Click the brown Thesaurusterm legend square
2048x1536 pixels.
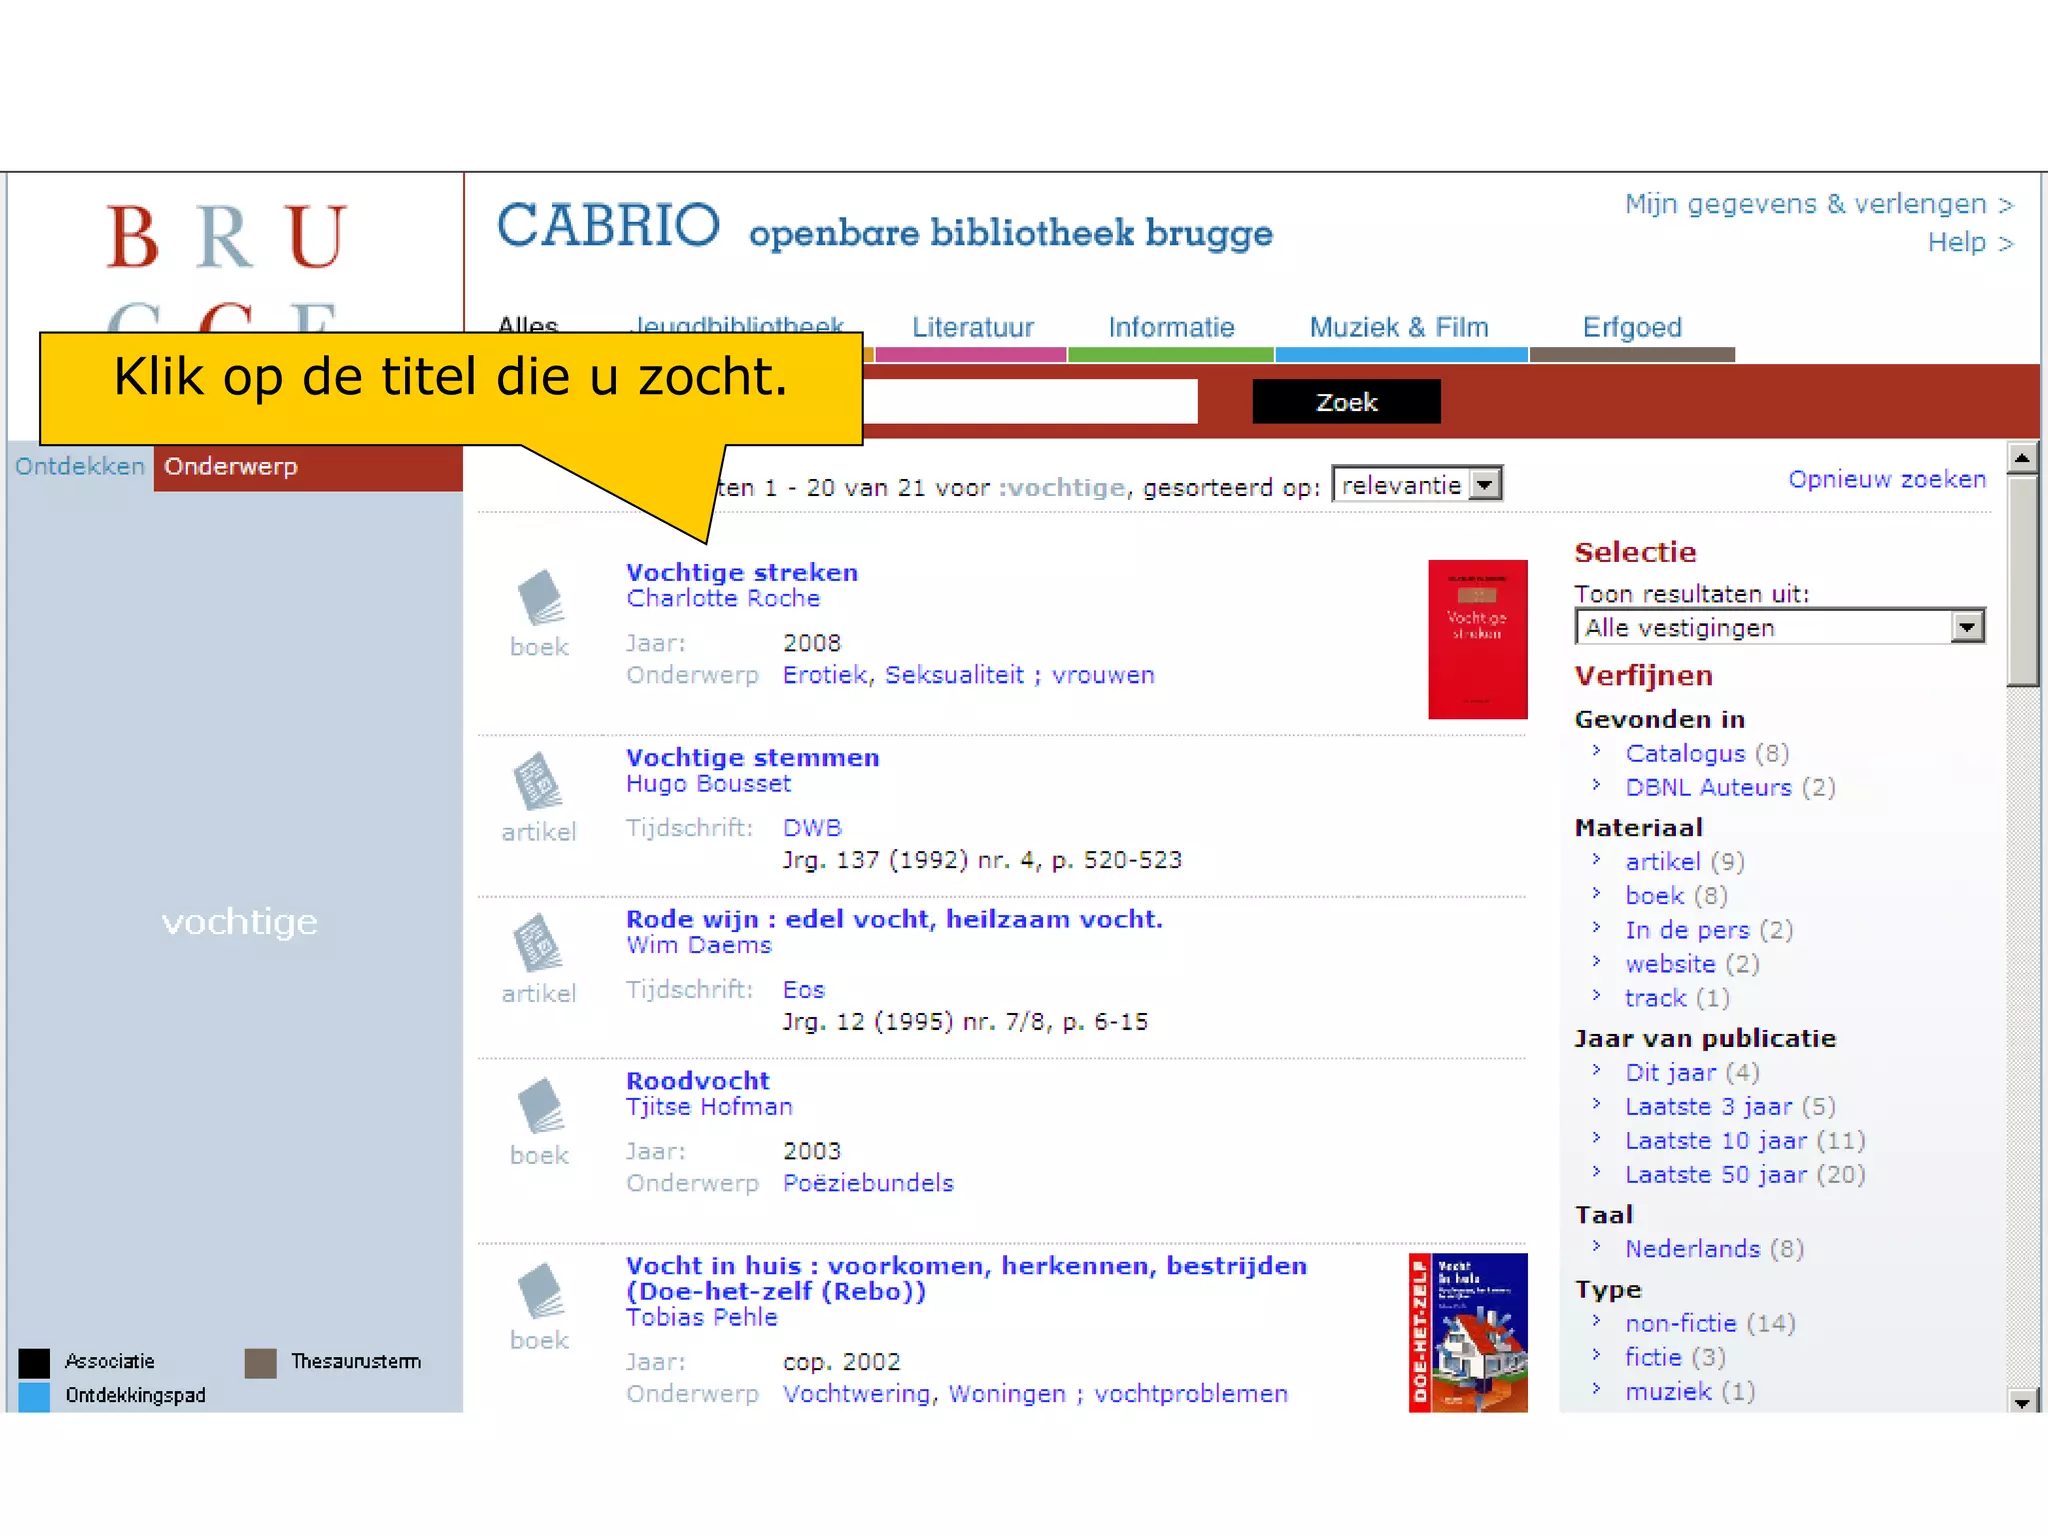260,1362
